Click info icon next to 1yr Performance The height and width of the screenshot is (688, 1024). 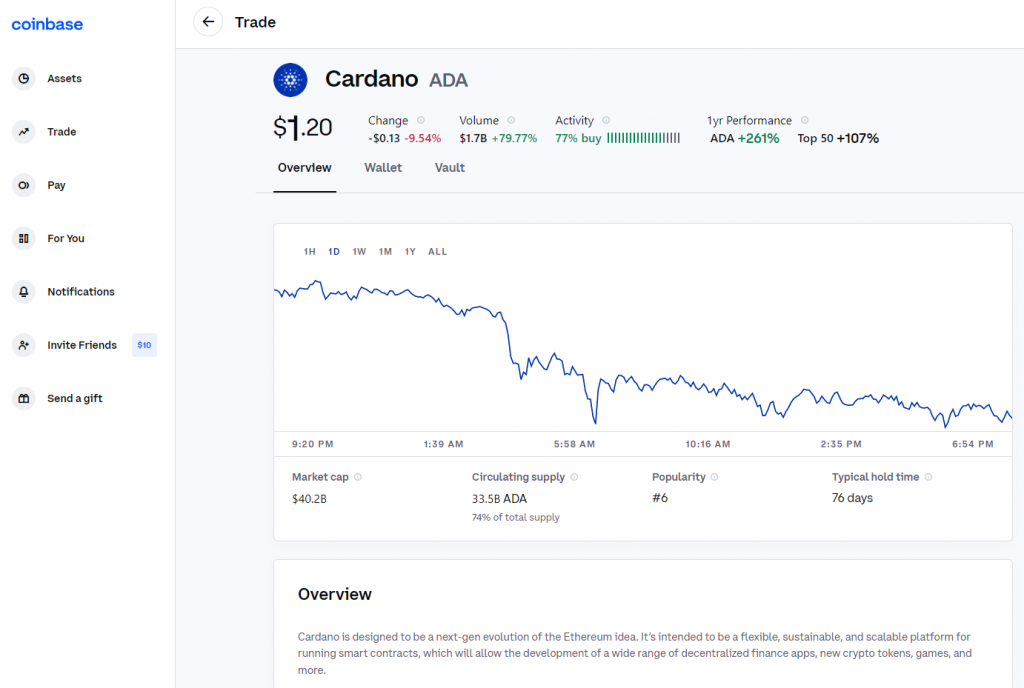pos(805,120)
